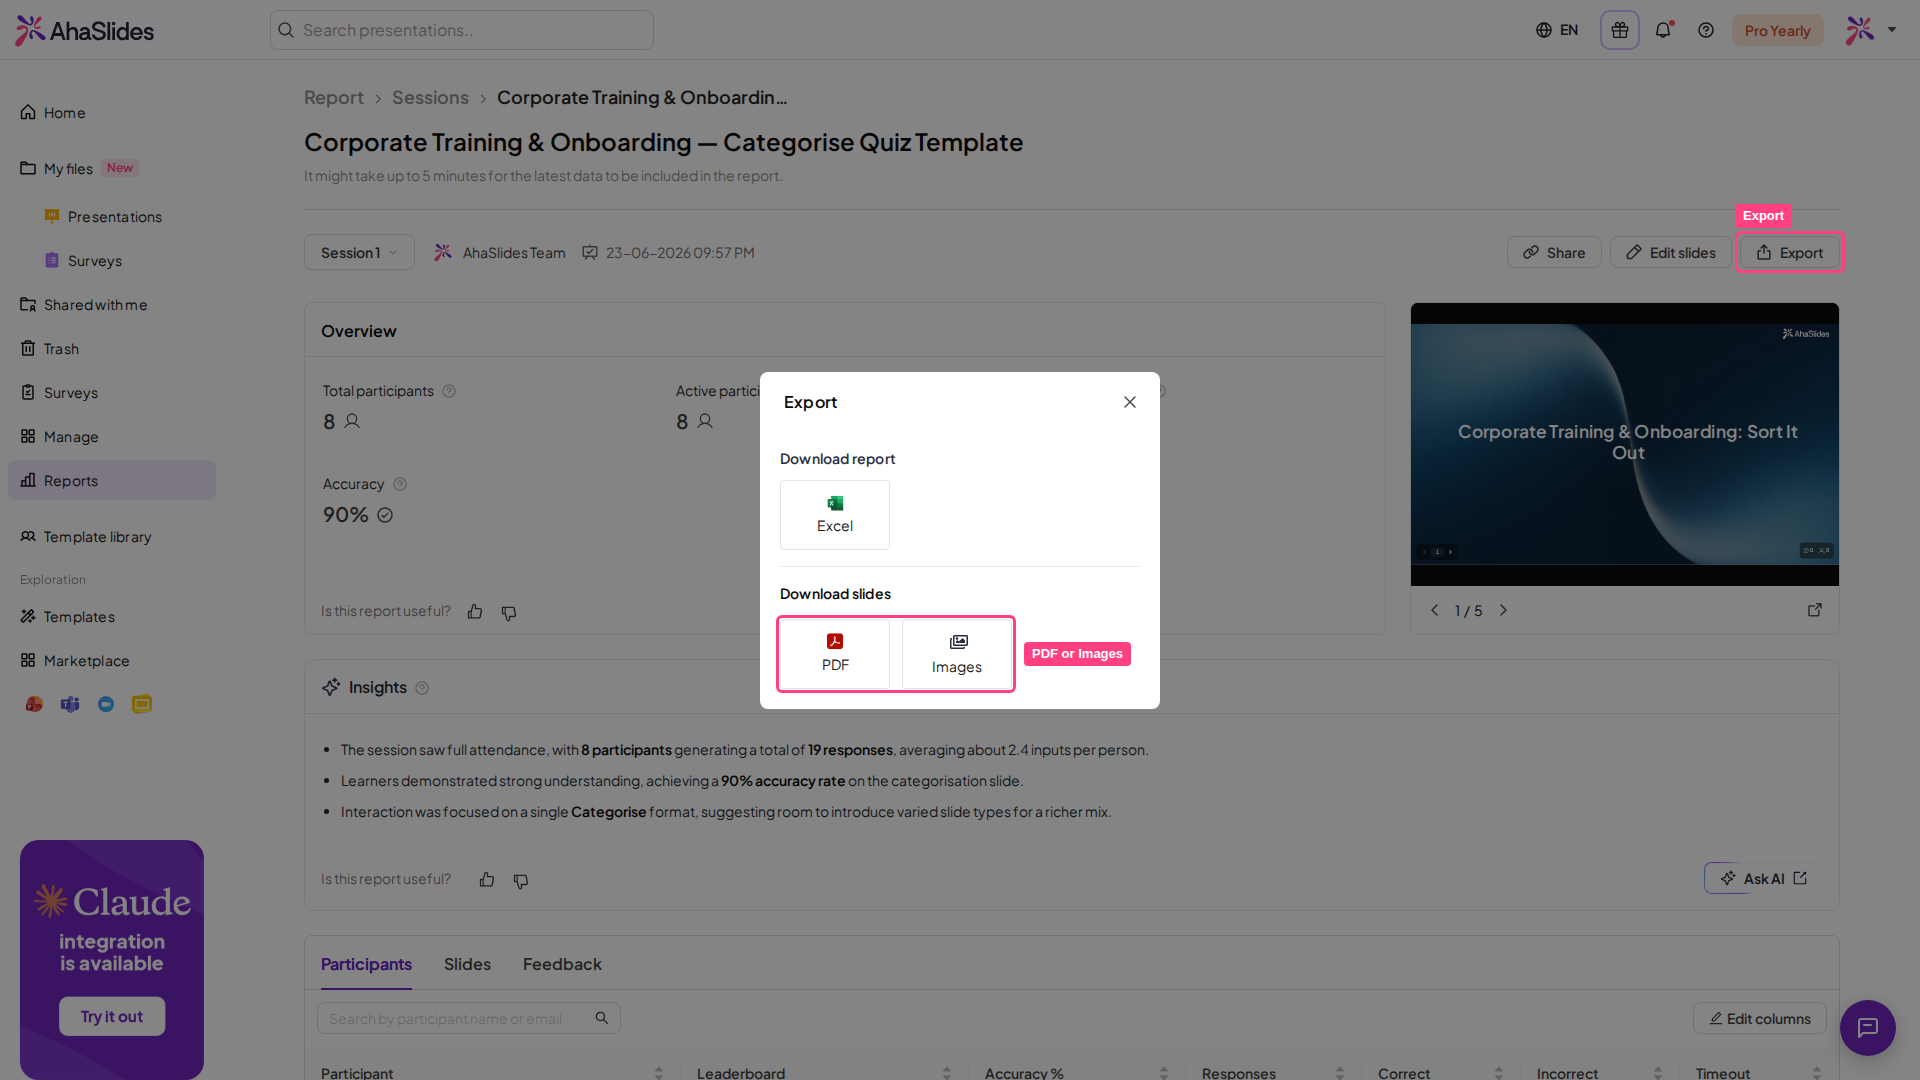Select the Participants tab
1920x1080 pixels.
tap(366, 964)
